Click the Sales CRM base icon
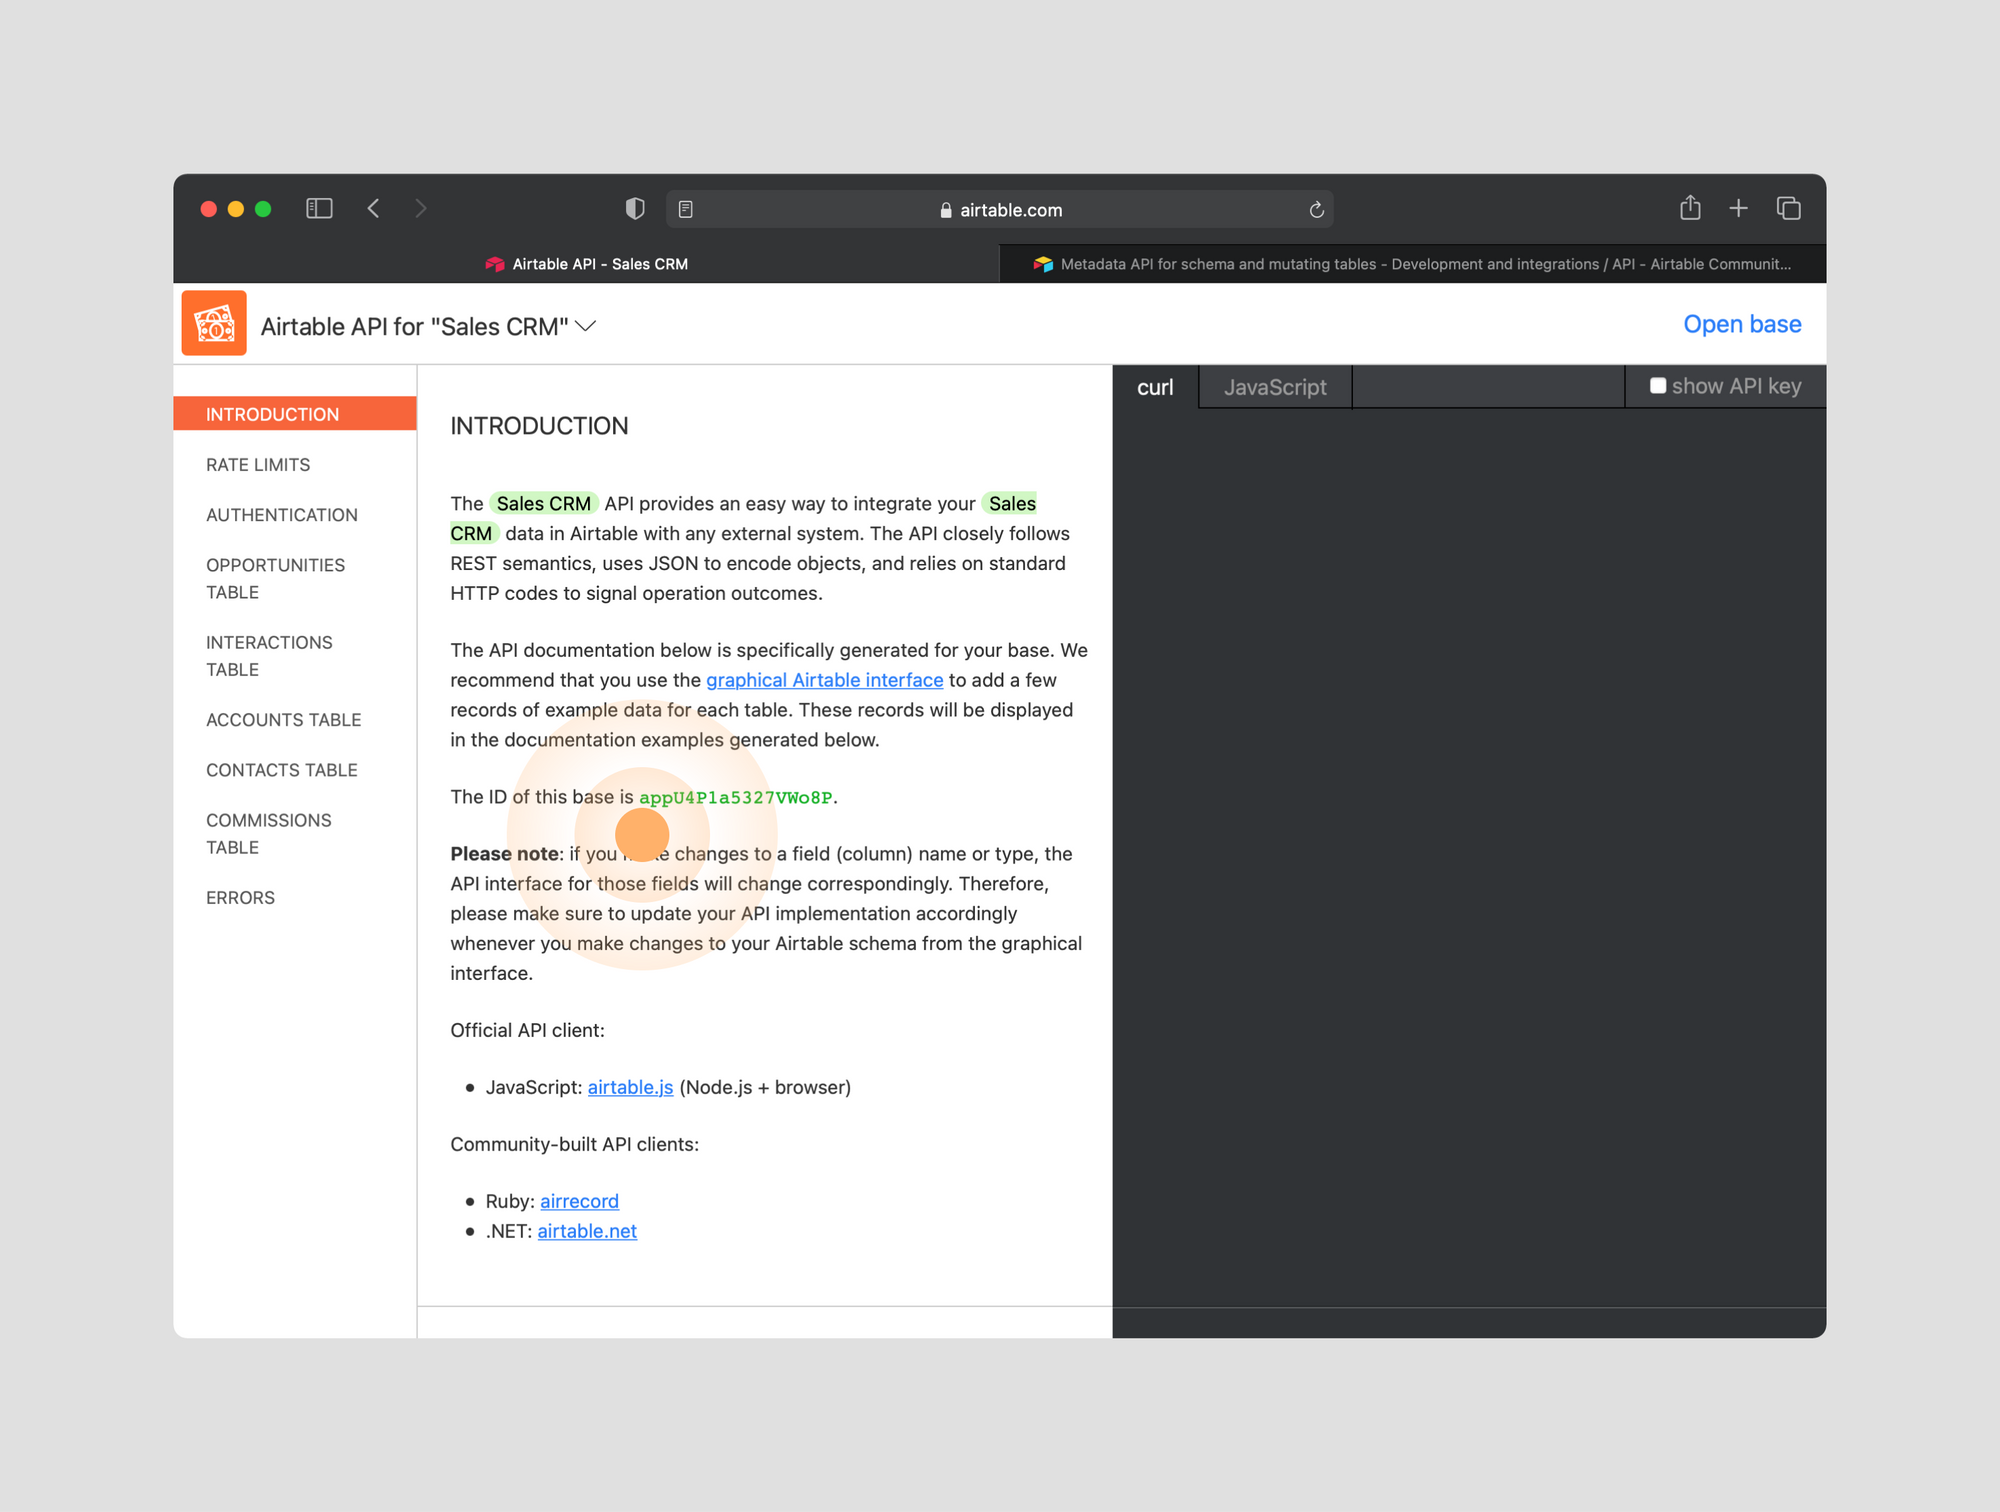 214,324
